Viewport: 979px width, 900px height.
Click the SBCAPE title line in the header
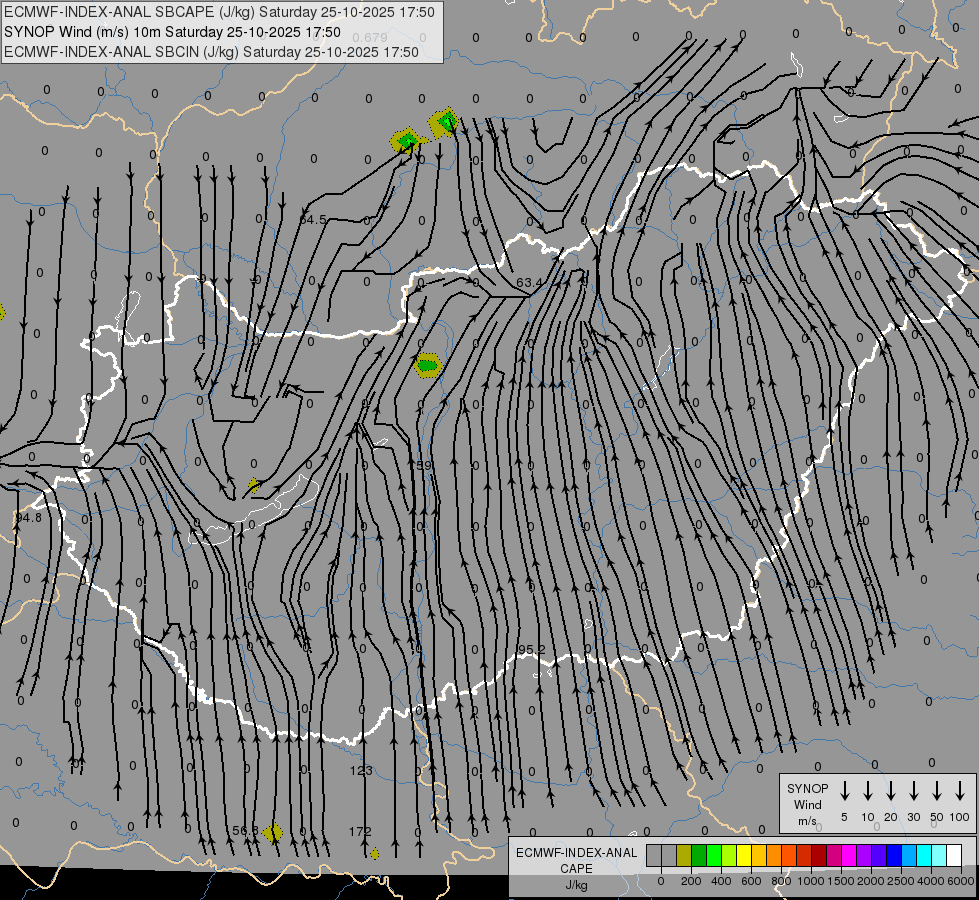219,12
